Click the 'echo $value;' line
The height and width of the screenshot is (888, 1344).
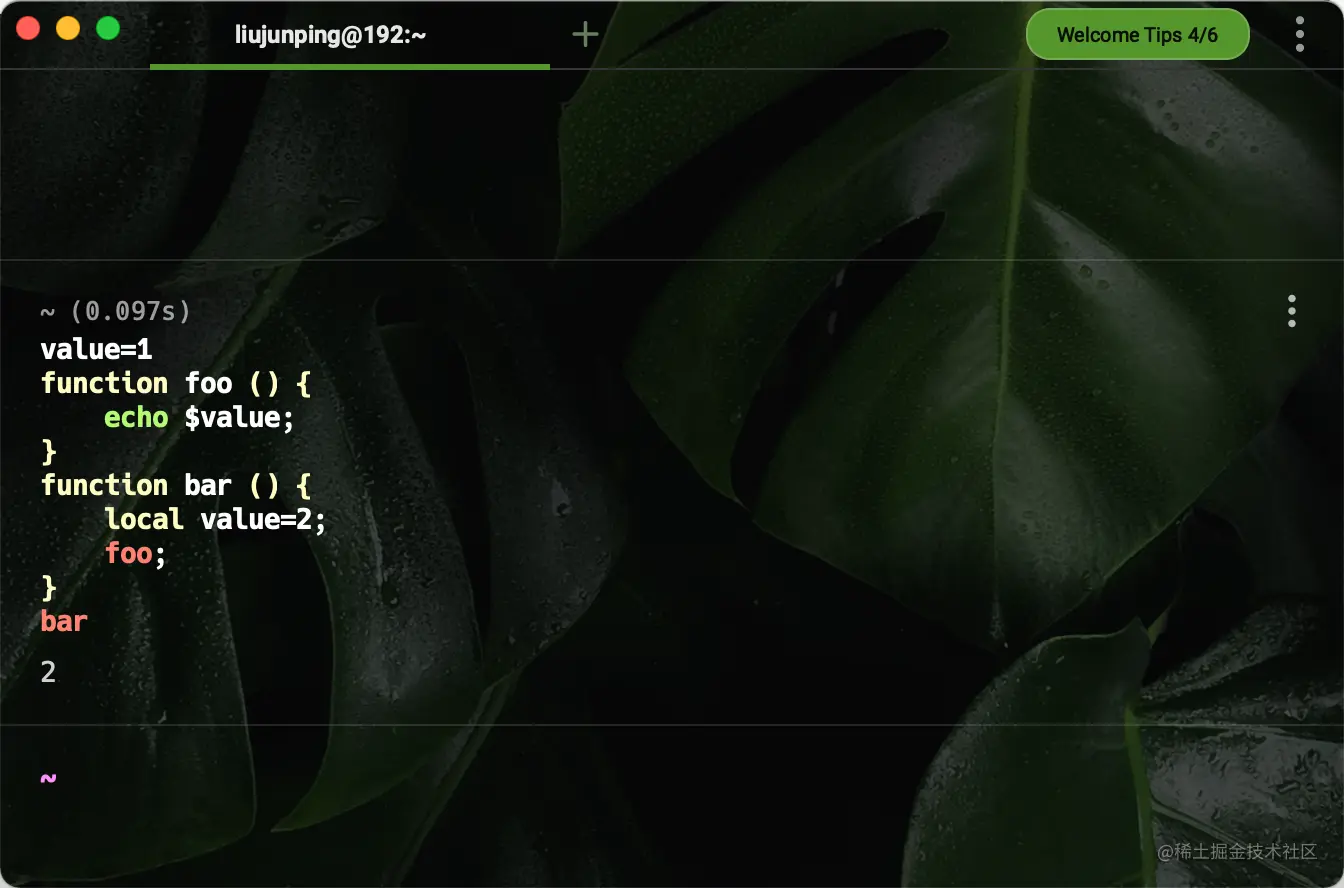200,418
